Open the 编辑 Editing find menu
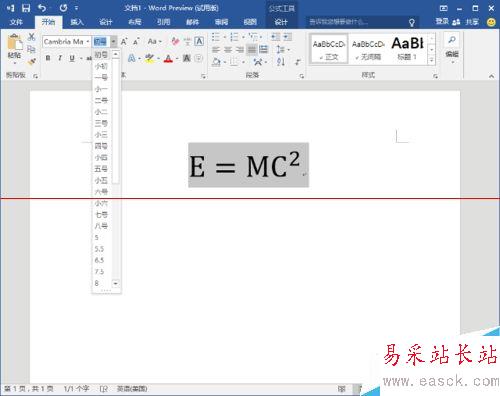500x396 pixels. (x=452, y=48)
